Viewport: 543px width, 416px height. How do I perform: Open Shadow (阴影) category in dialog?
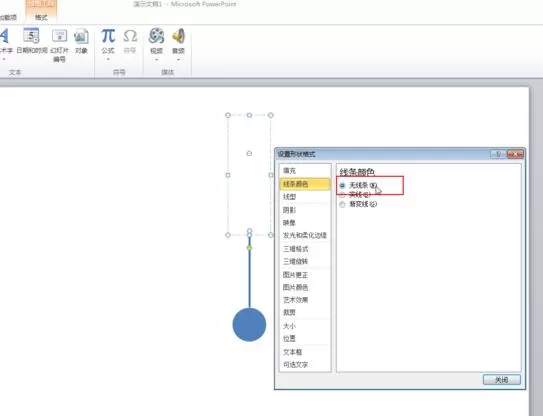305,210
